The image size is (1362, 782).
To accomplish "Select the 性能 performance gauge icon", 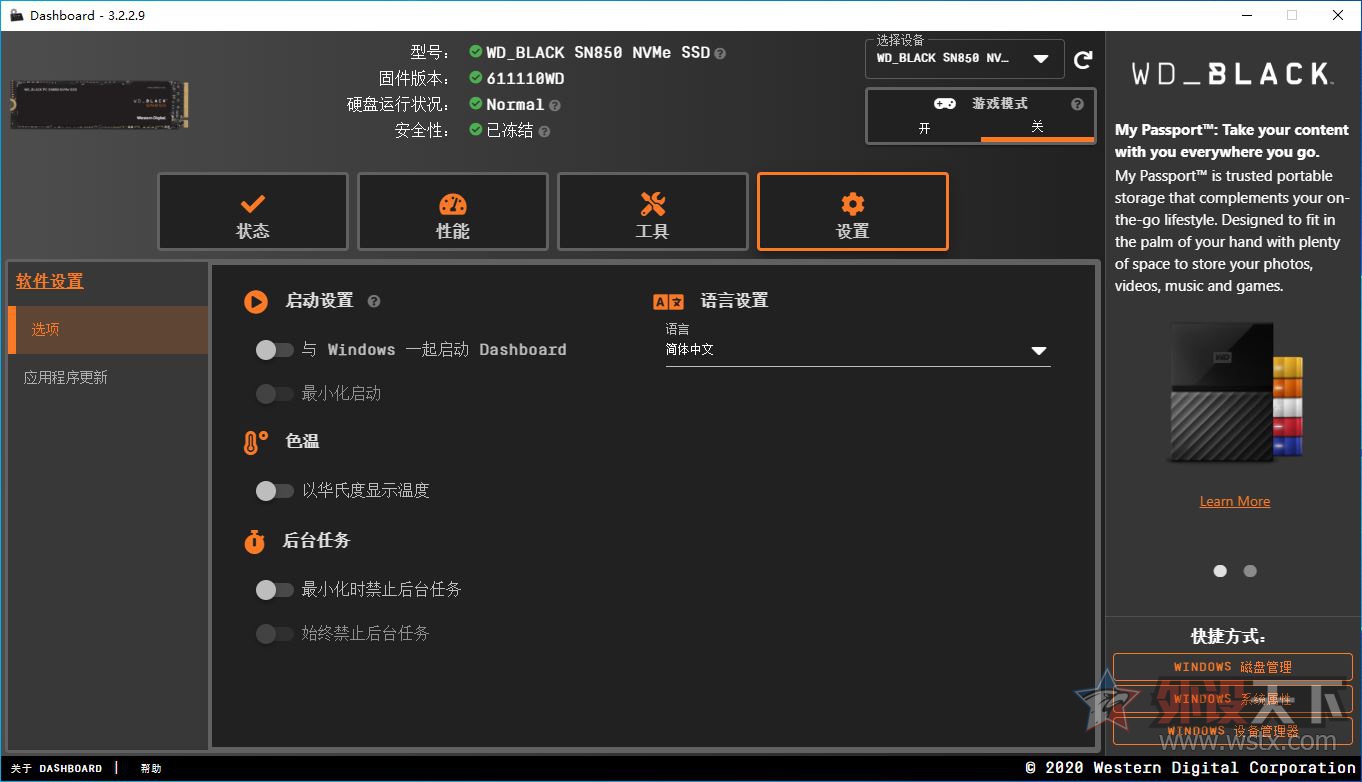I will pos(452,203).
